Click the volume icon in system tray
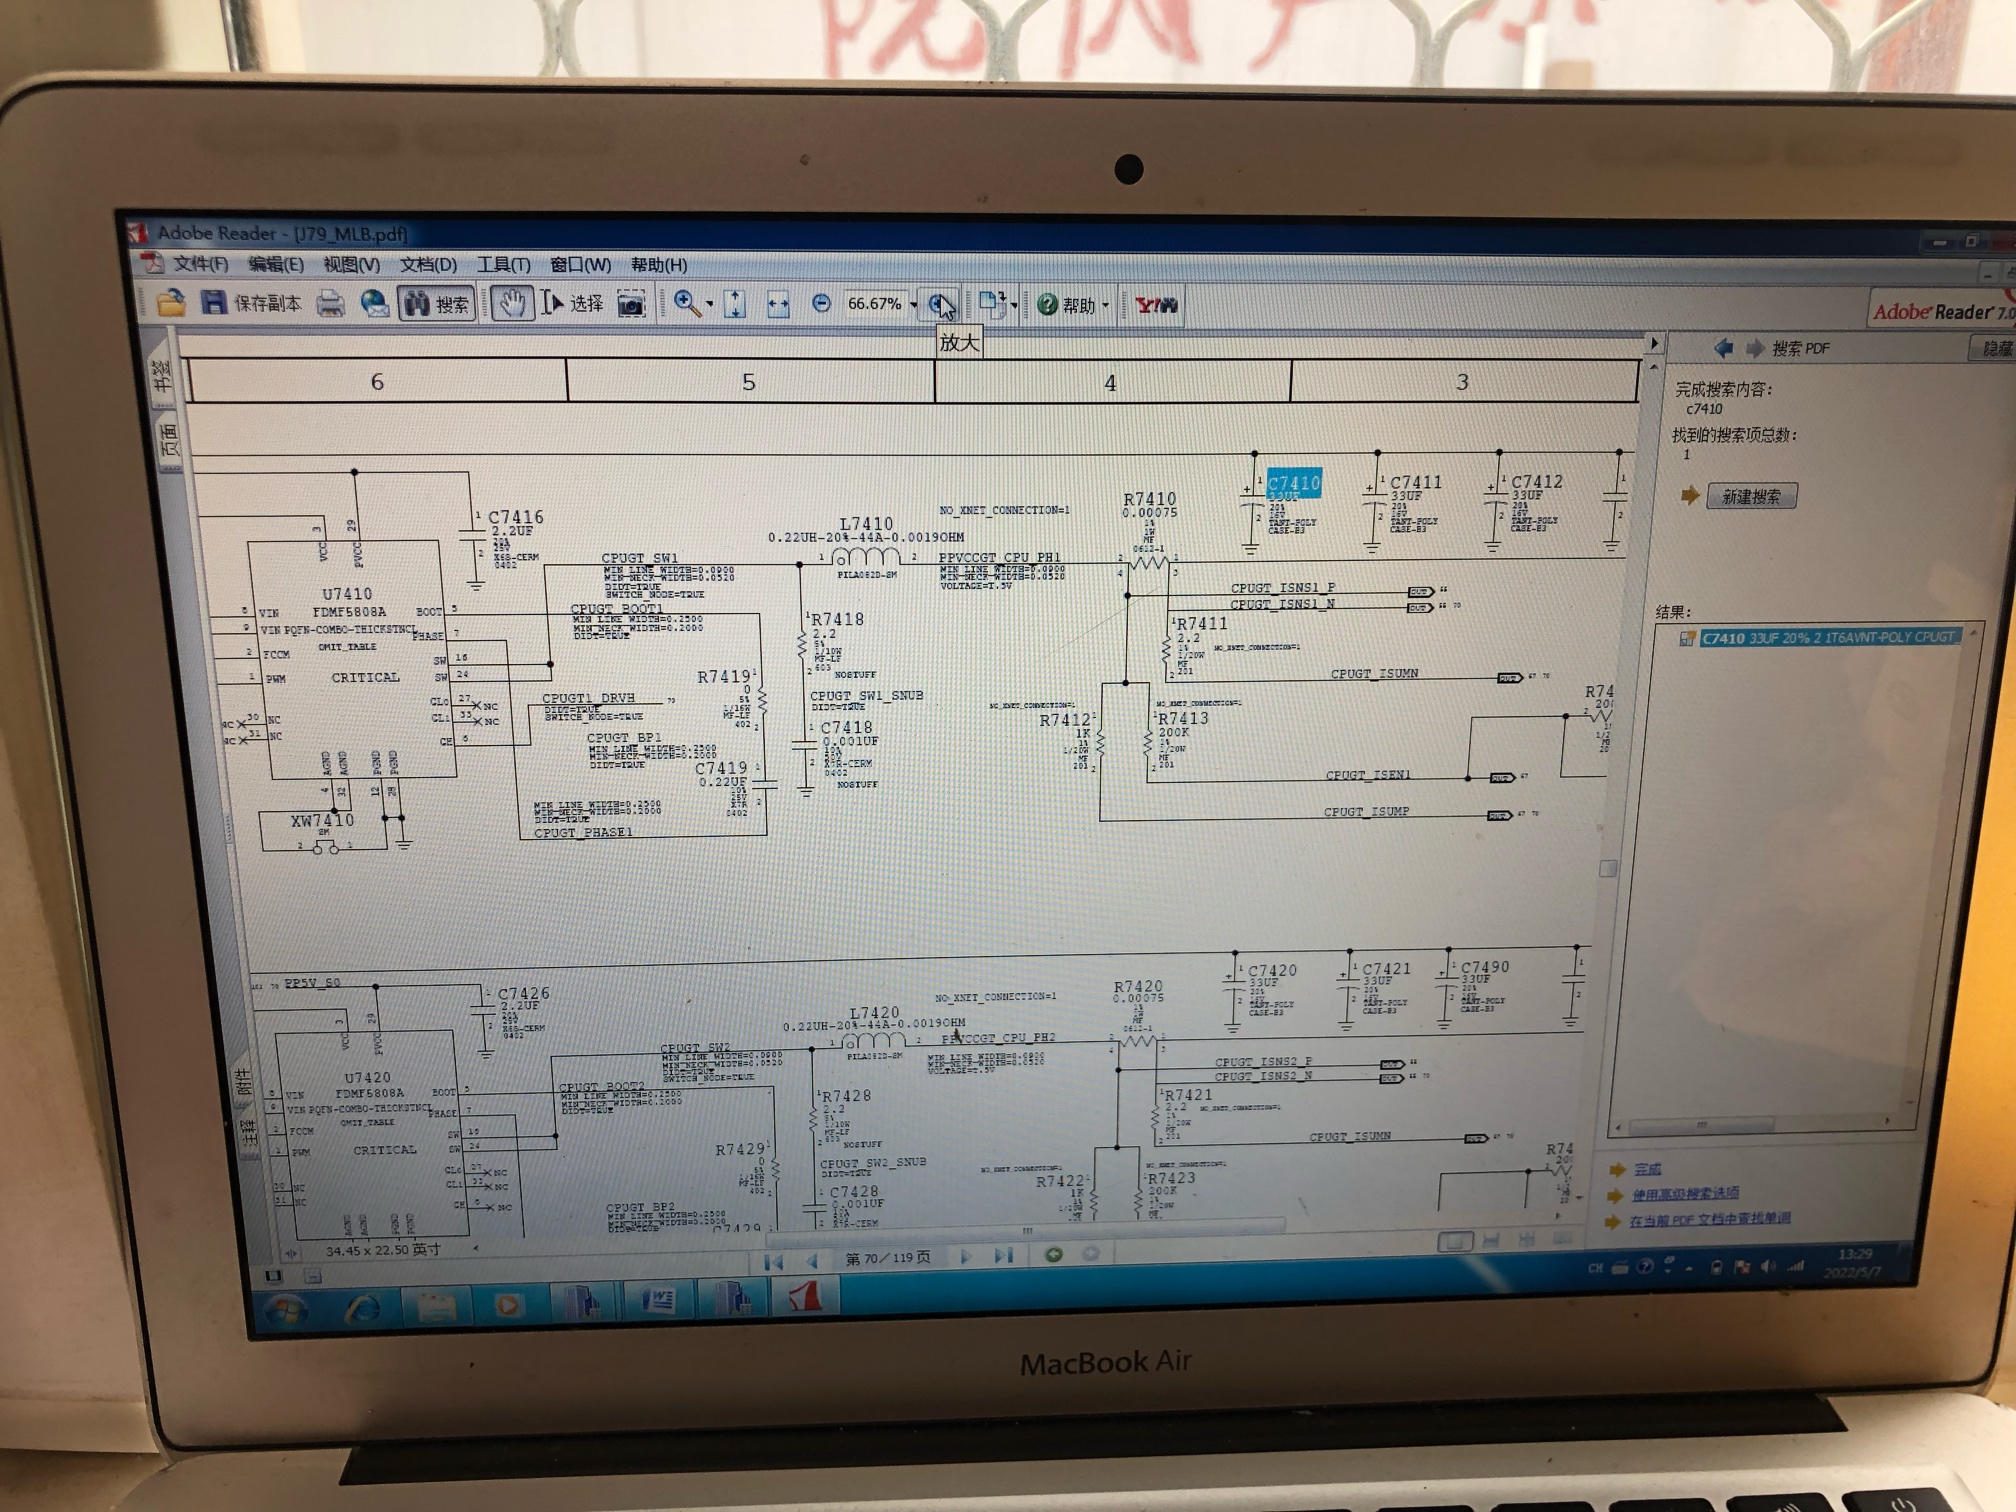This screenshot has width=2016, height=1512. pyautogui.click(x=1768, y=1266)
